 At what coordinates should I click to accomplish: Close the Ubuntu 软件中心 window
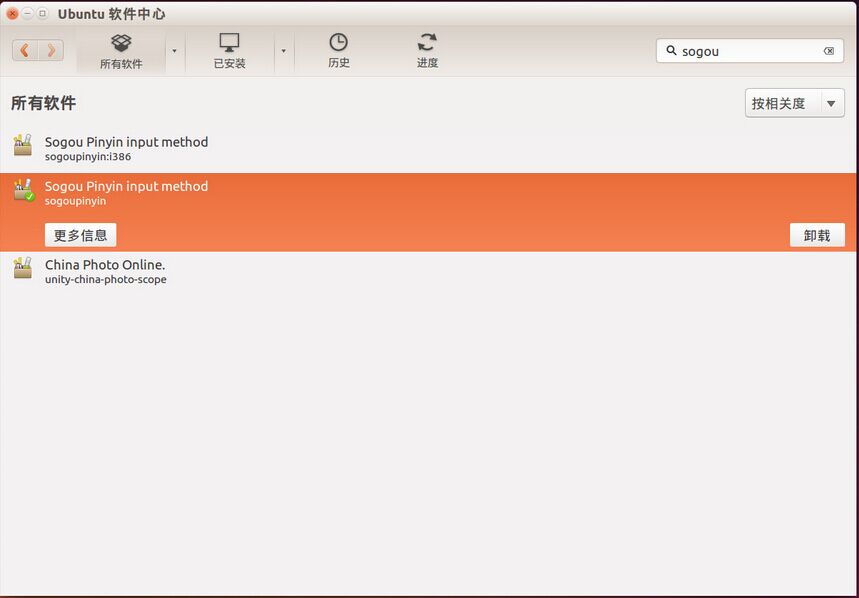tap(13, 14)
